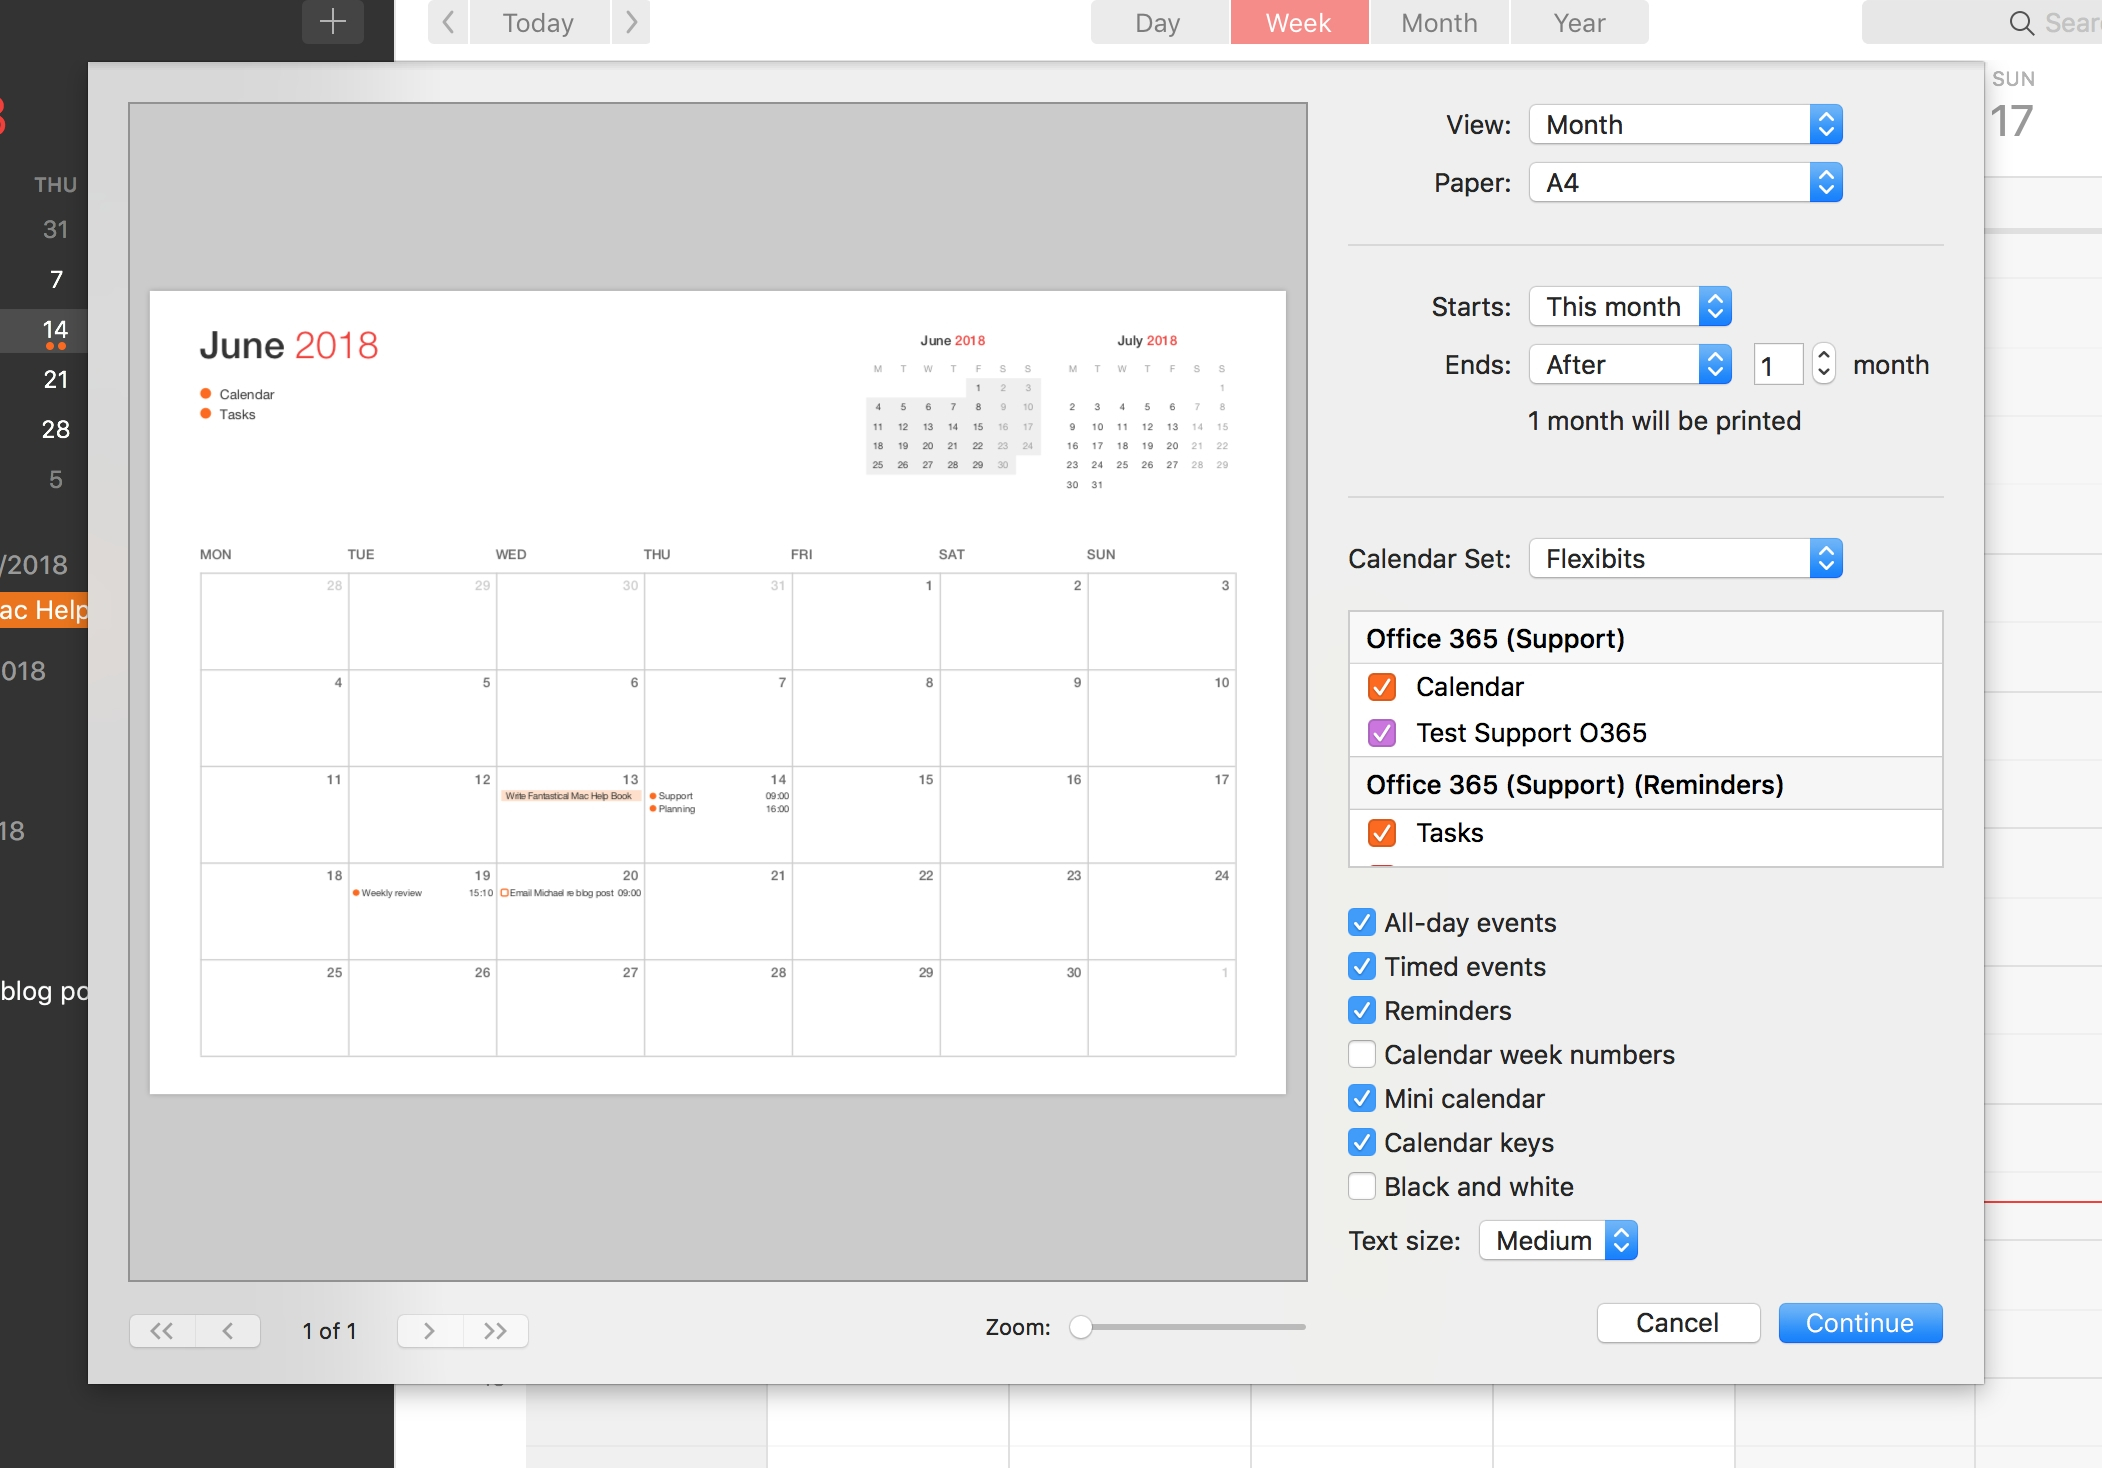Click the back navigation arrow icon
Screen dimensions: 2102x1468
450,24
